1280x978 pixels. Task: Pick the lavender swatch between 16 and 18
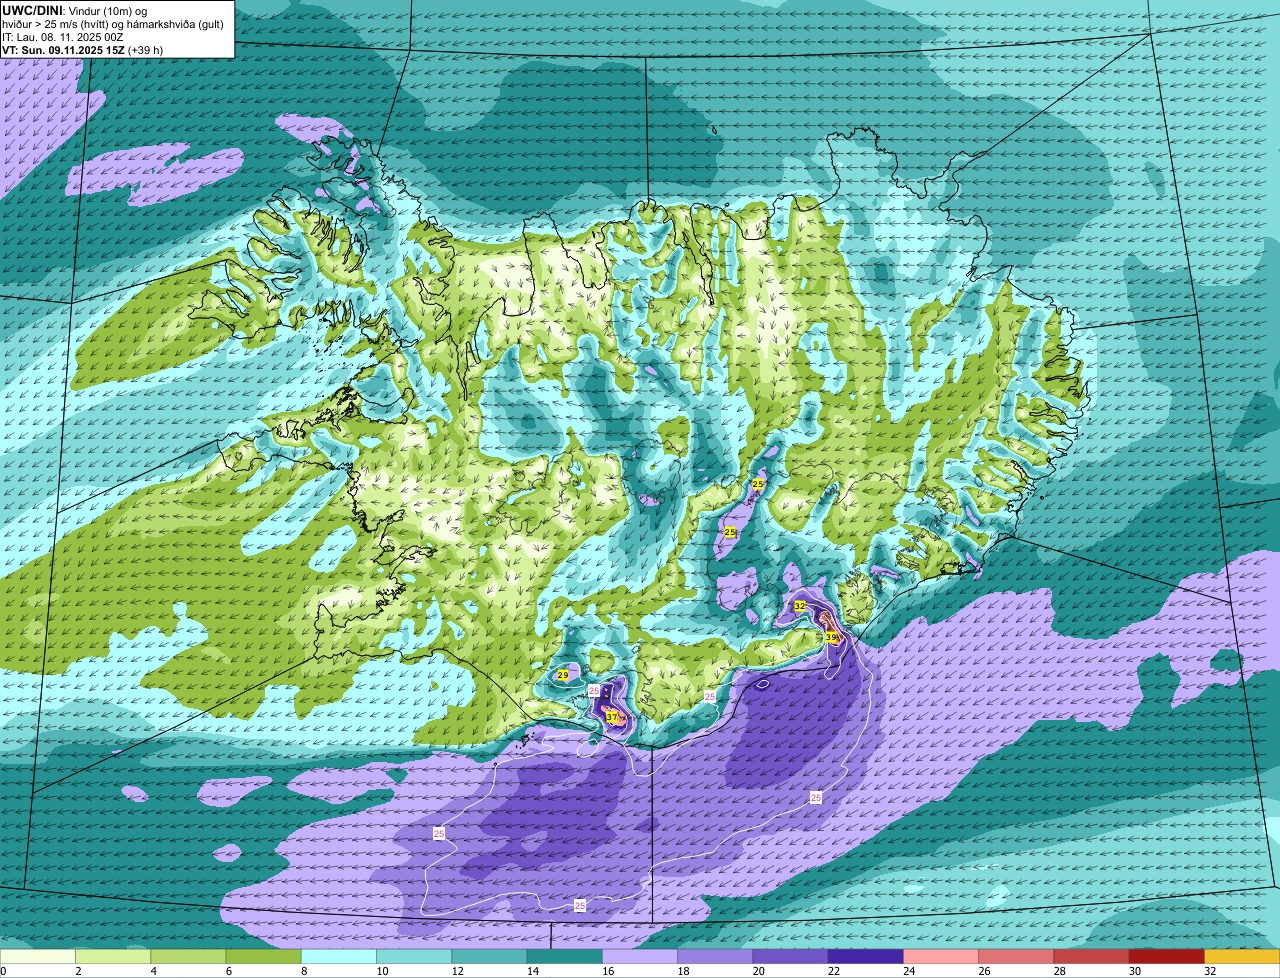(x=640, y=956)
